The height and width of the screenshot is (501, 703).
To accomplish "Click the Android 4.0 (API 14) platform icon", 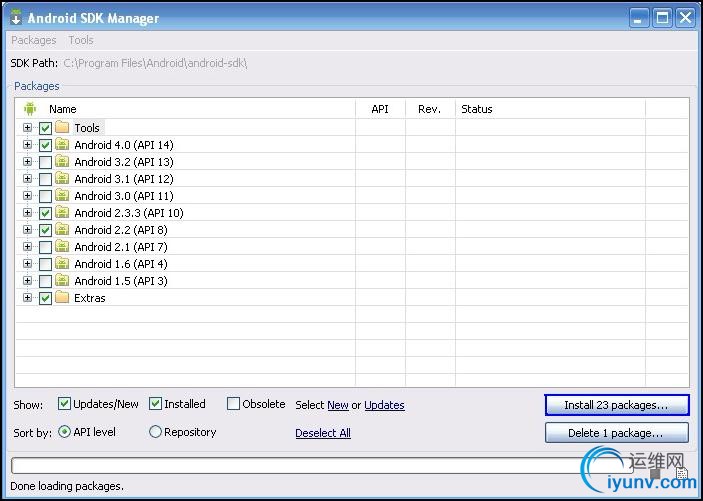I will pos(62,145).
